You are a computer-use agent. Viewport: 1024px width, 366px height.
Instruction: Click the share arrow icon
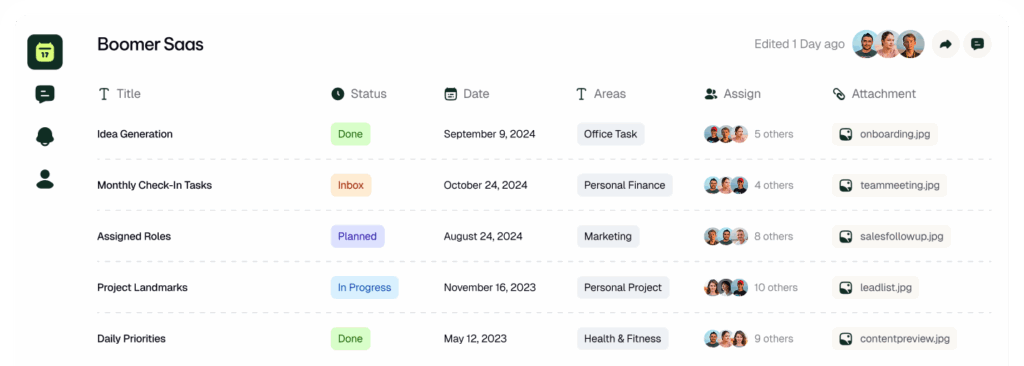click(x=945, y=44)
